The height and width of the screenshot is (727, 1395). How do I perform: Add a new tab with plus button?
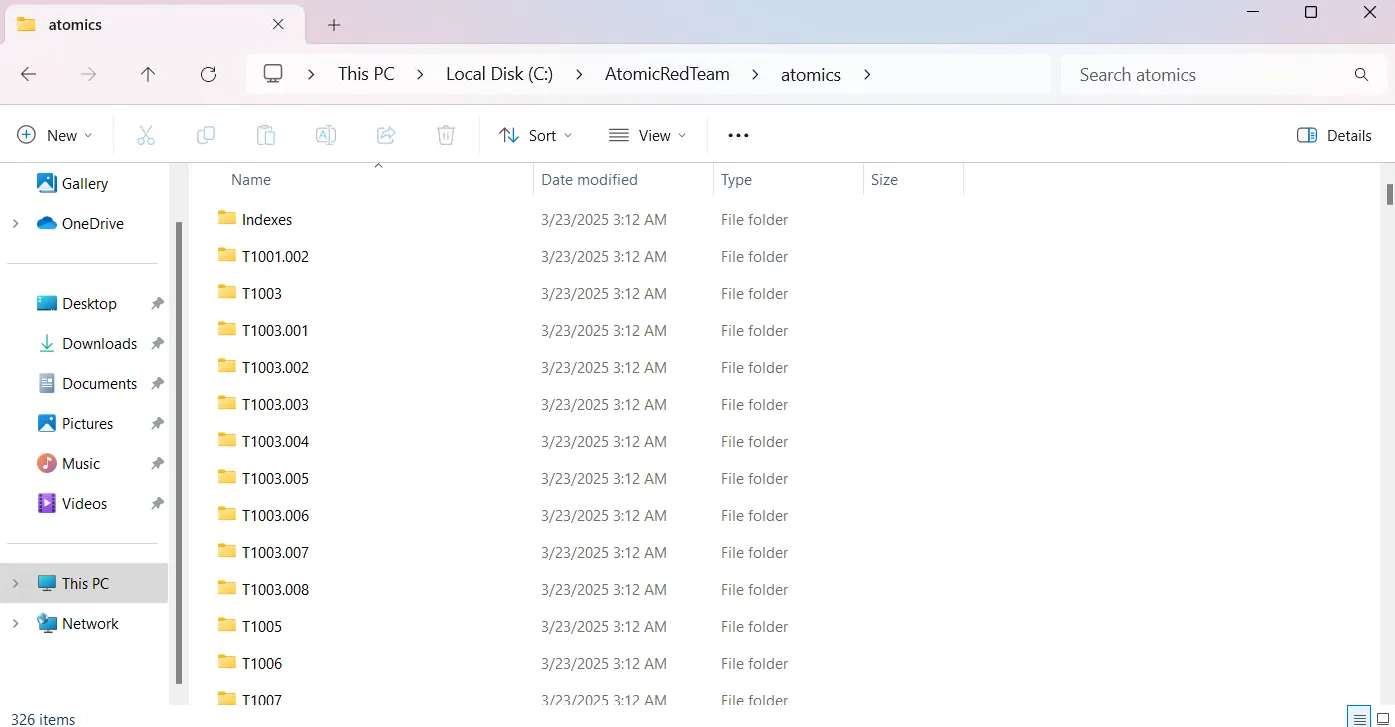(334, 24)
